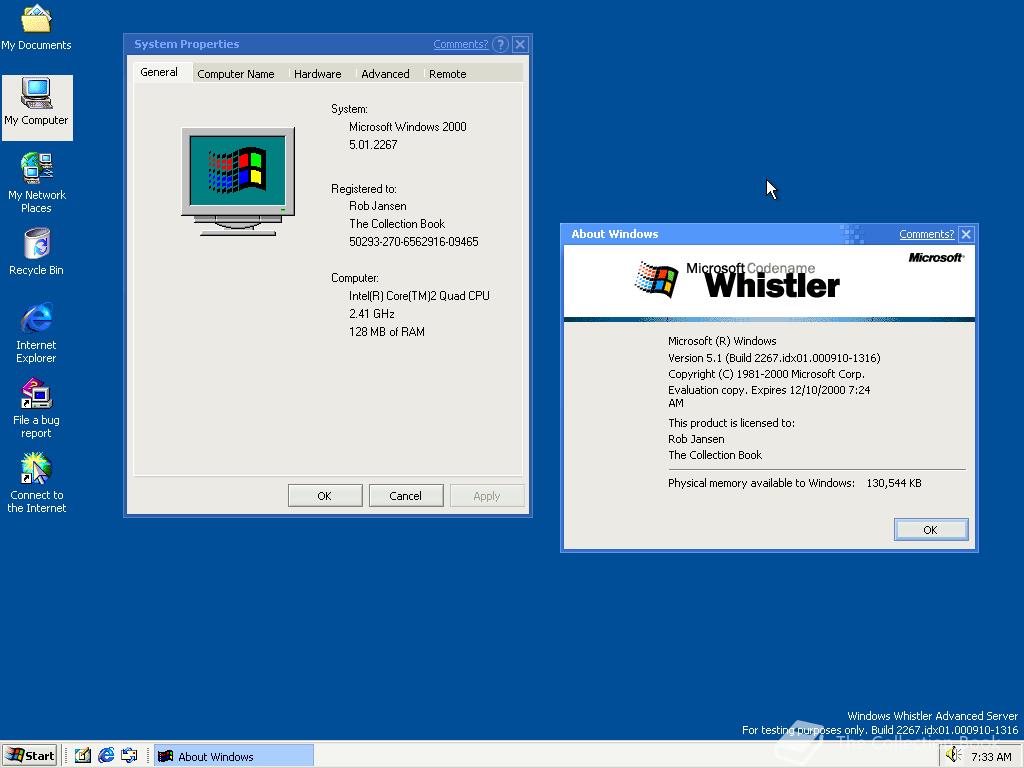This screenshot has height=768, width=1024.
Task: Click the 2.41 GHz text
Action: coord(372,313)
